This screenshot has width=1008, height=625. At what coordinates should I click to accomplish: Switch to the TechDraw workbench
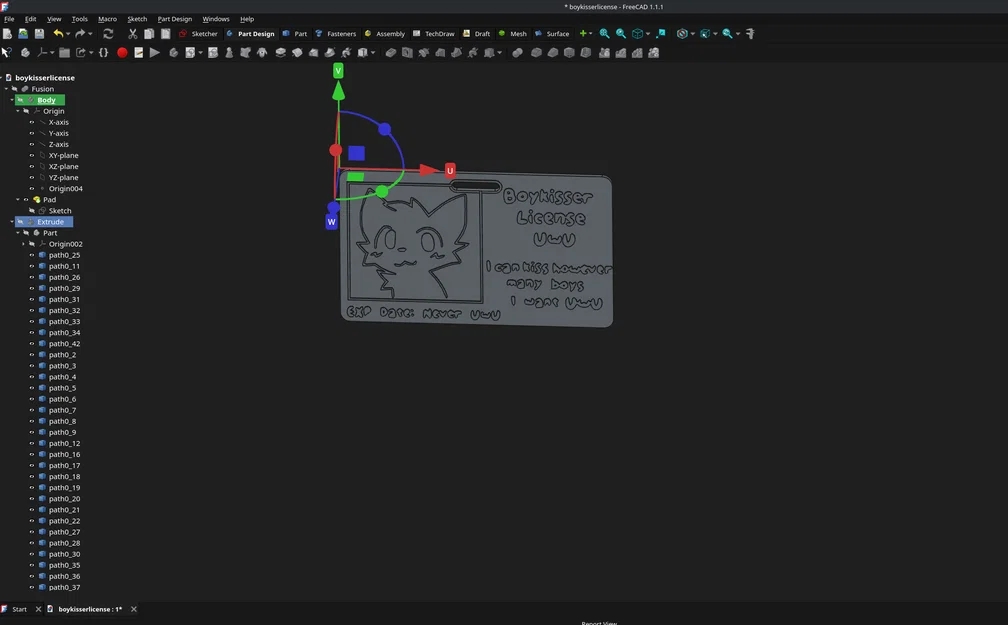click(434, 33)
